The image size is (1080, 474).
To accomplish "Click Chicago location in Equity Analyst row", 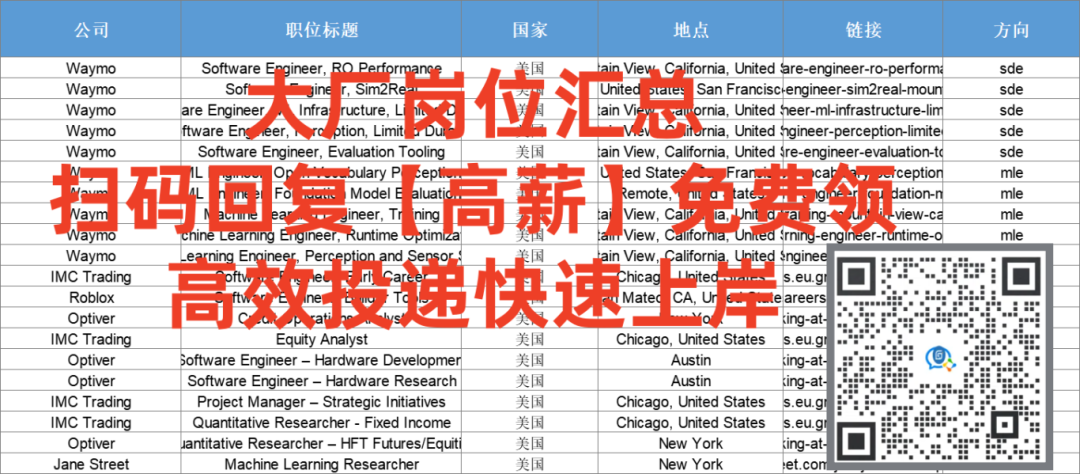I will 691,339.
